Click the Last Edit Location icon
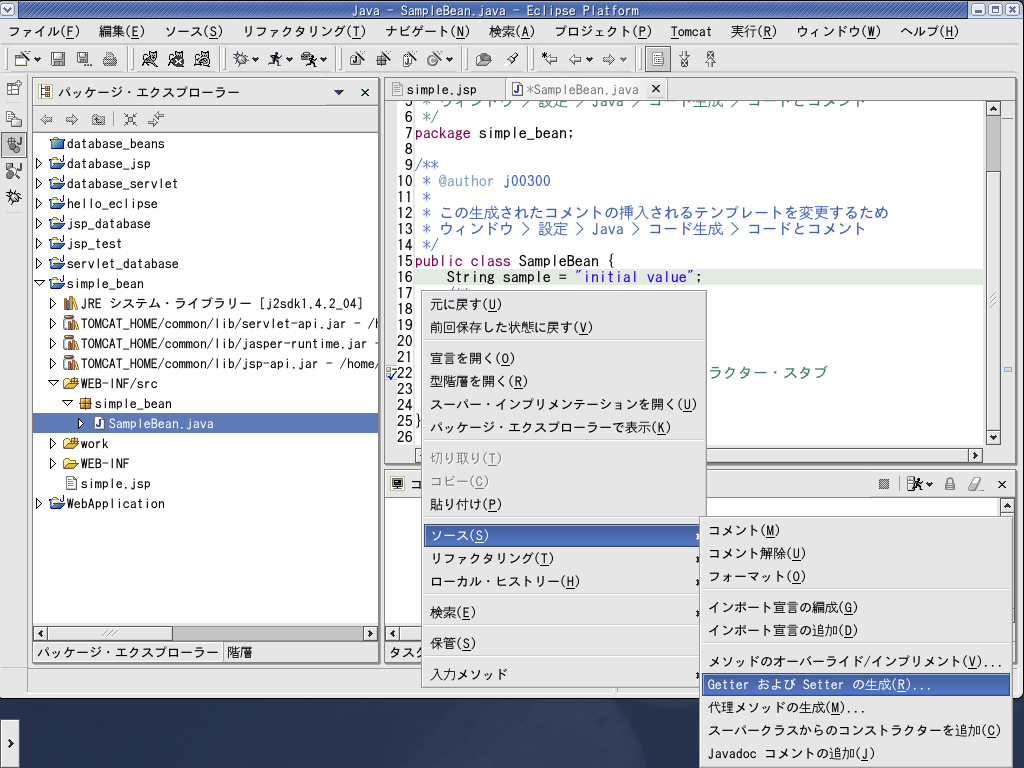1024x768 pixels. [x=549, y=59]
